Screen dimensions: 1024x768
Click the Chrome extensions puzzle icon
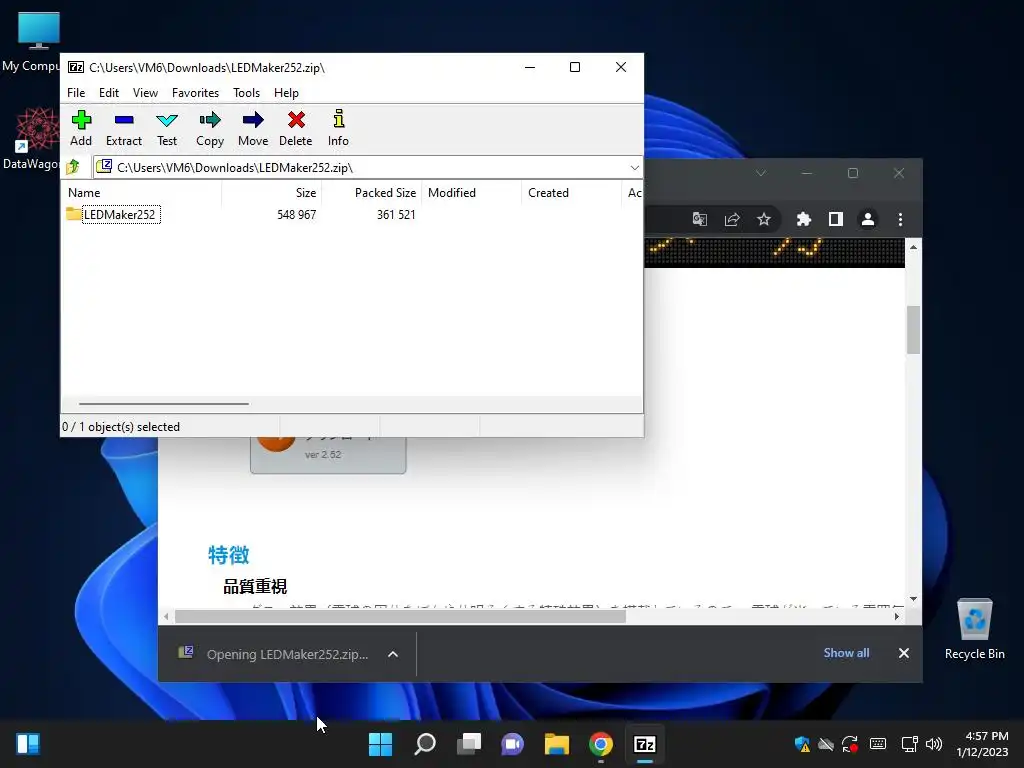(x=803, y=219)
